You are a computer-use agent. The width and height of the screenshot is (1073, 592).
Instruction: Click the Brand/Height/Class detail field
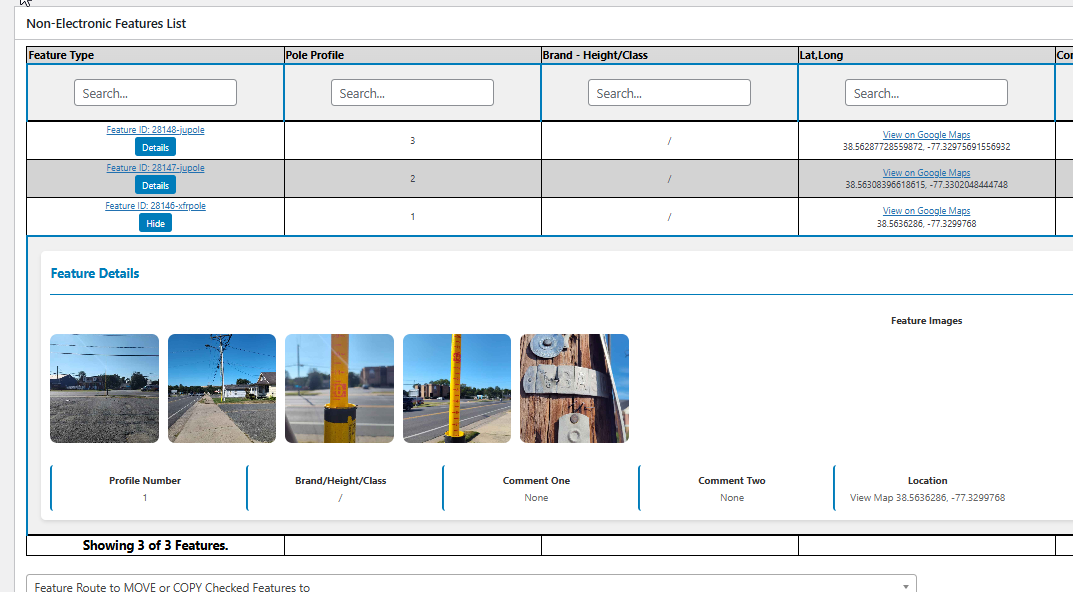[x=341, y=489]
